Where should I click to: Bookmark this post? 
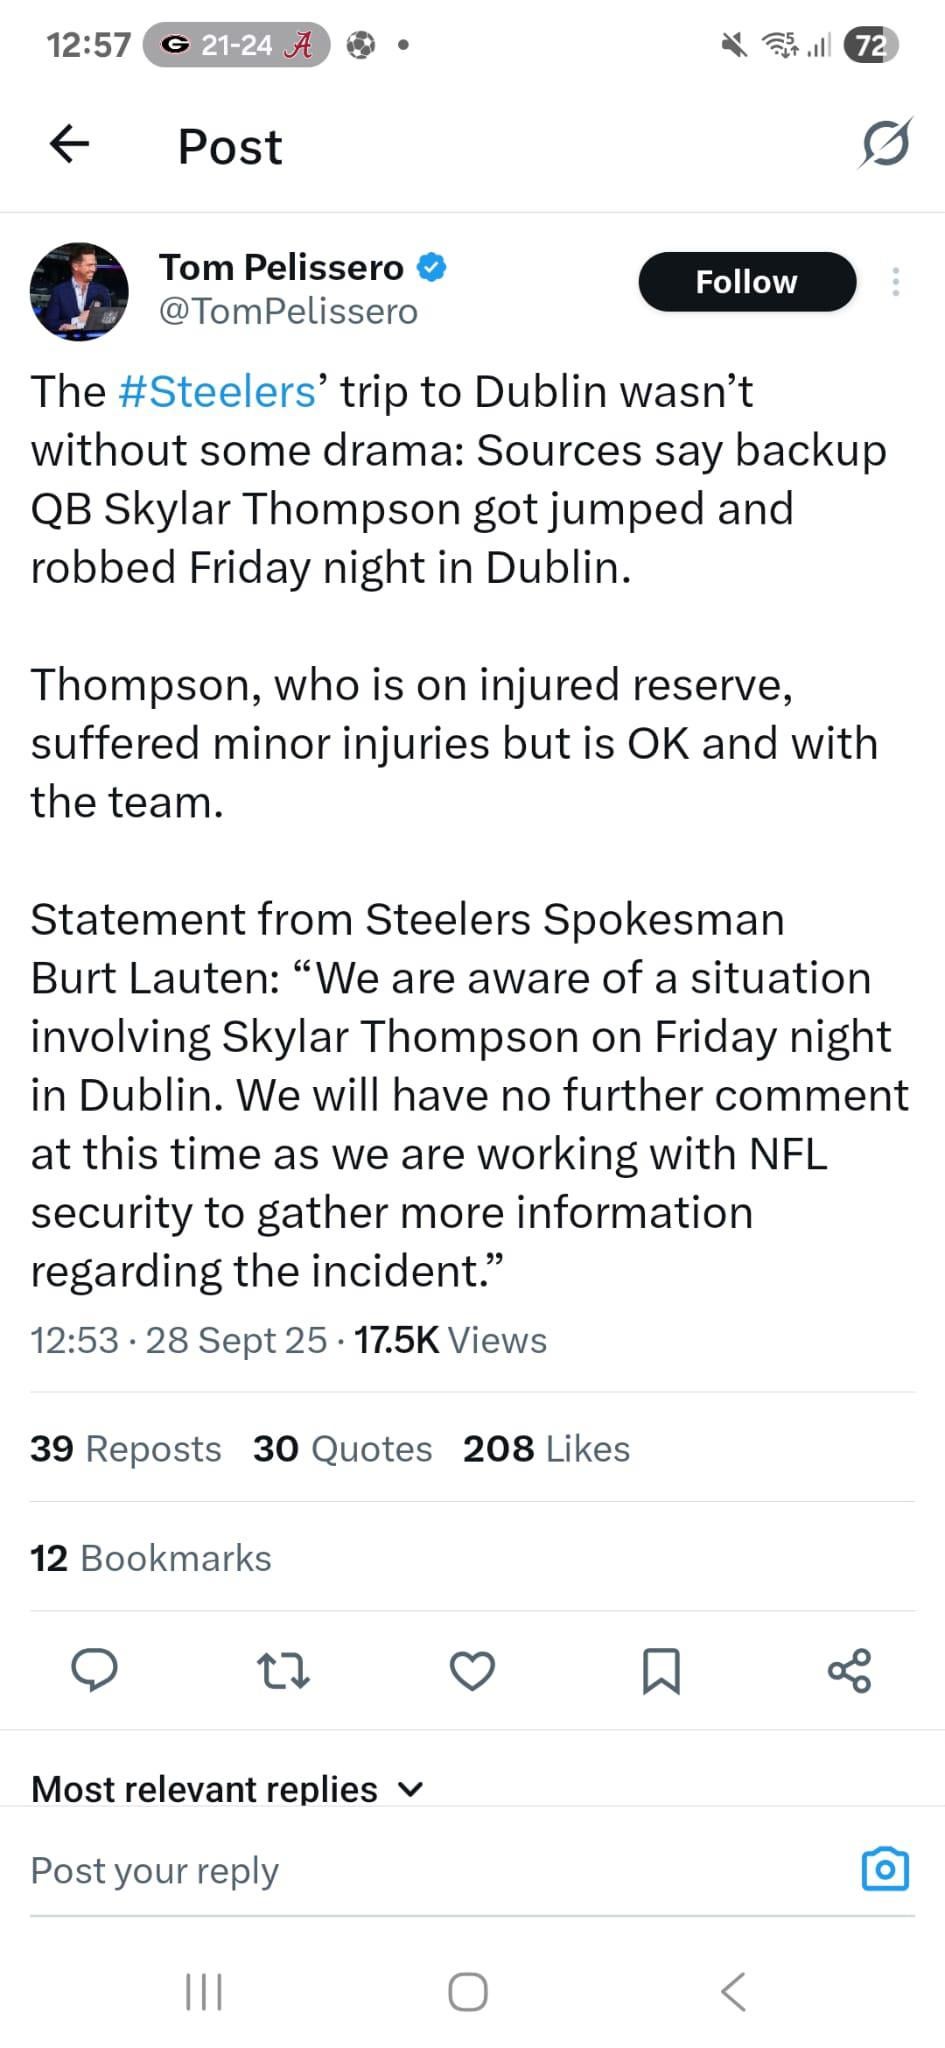click(660, 1671)
